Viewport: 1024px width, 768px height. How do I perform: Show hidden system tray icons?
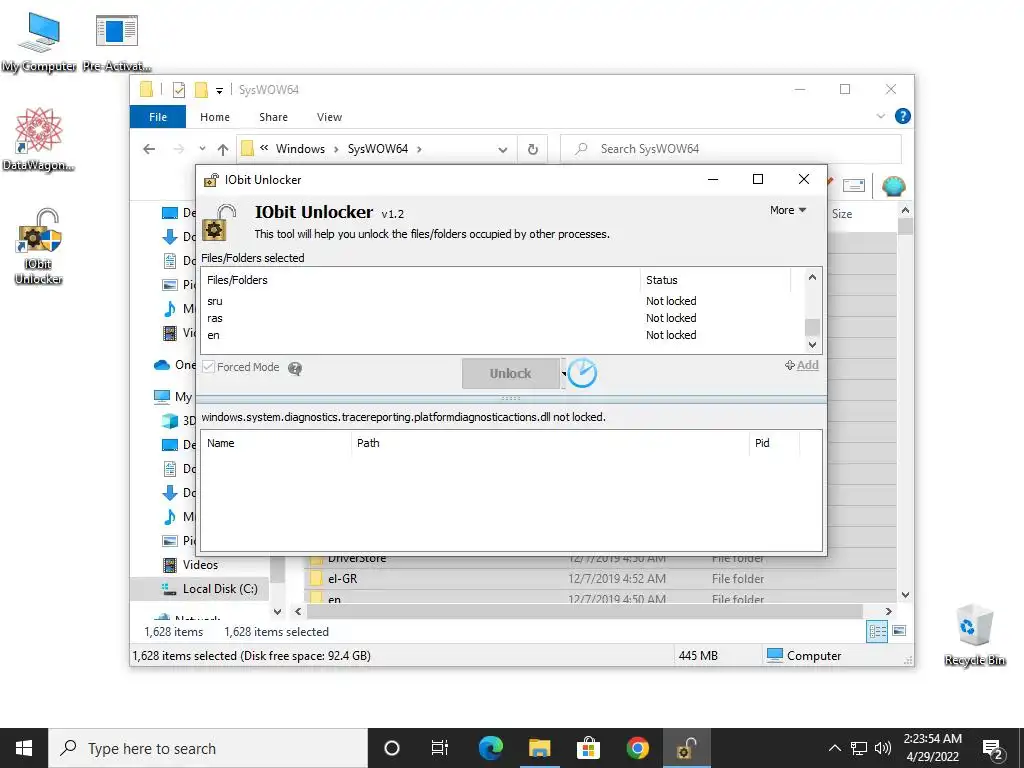point(835,748)
